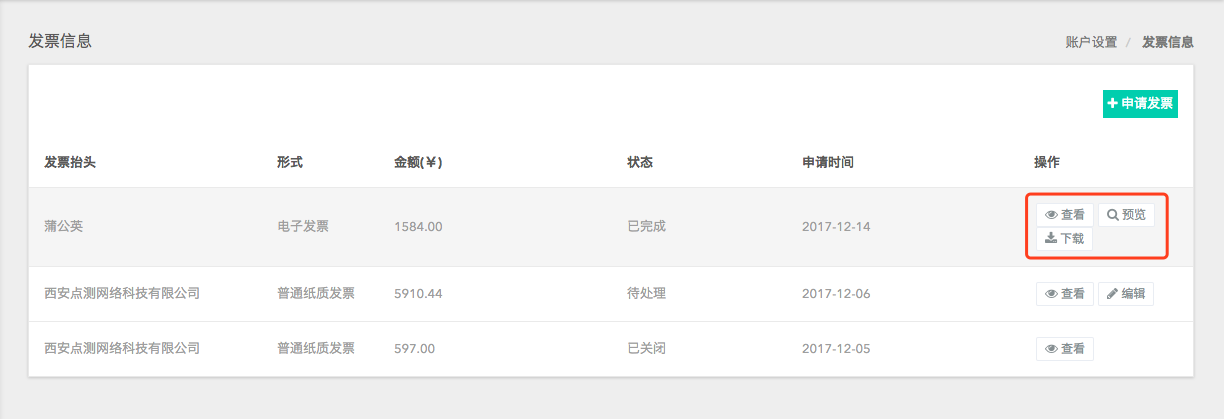The height and width of the screenshot is (419, 1224).
Task: Click the 申请发票 apply invoice button
Action: 1140,104
